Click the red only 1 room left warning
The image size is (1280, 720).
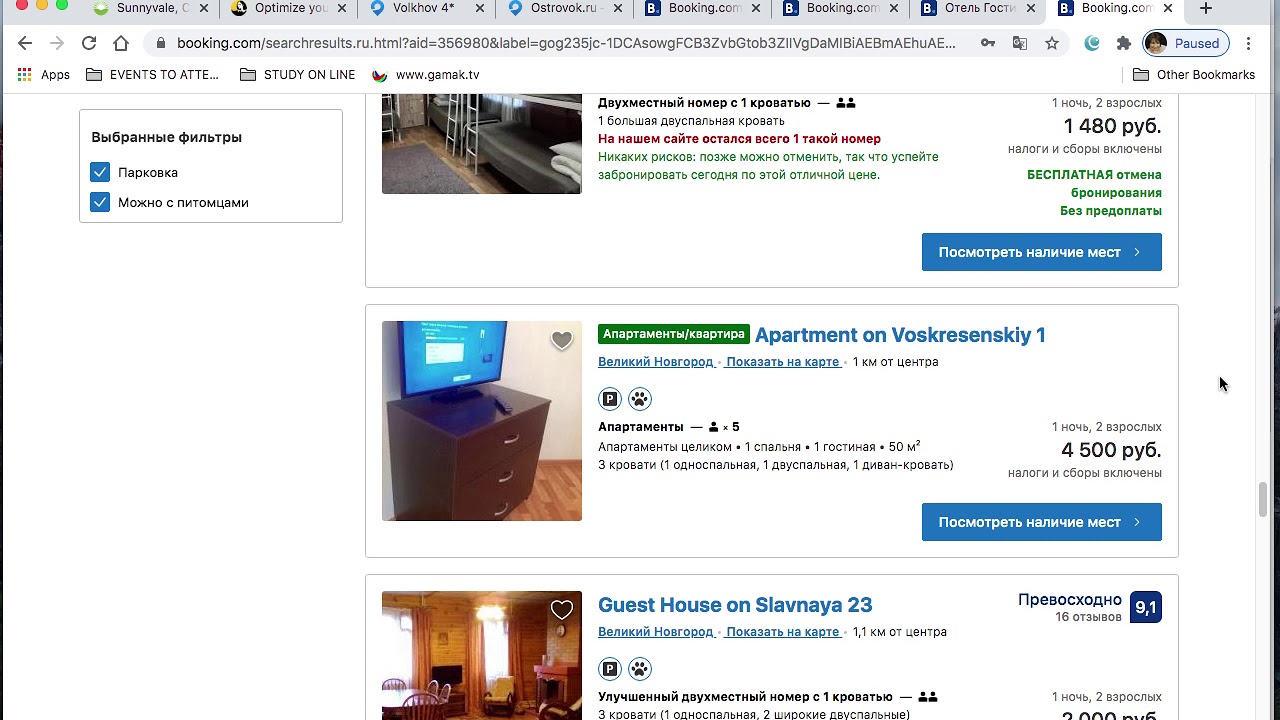pos(739,139)
